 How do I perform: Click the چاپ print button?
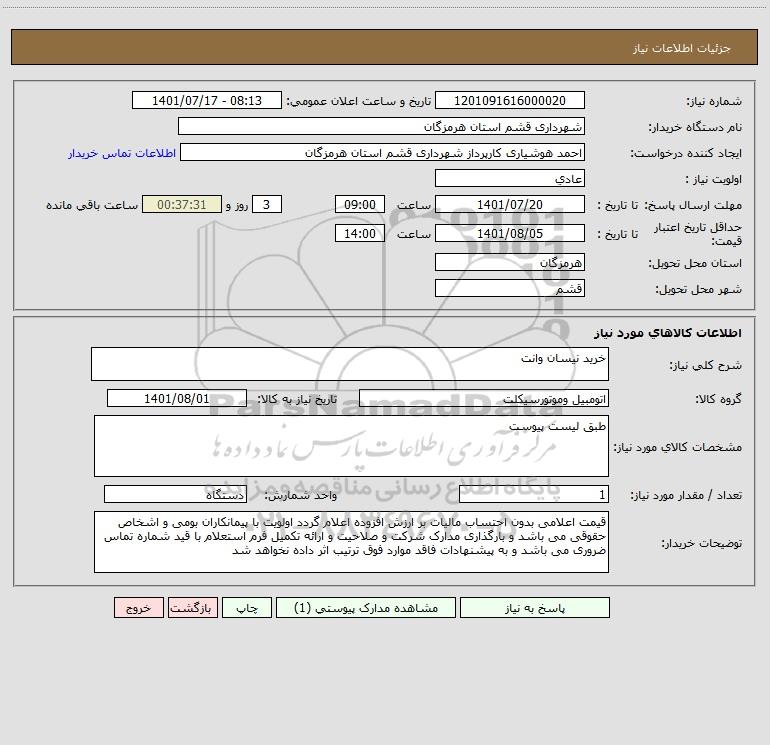247,607
